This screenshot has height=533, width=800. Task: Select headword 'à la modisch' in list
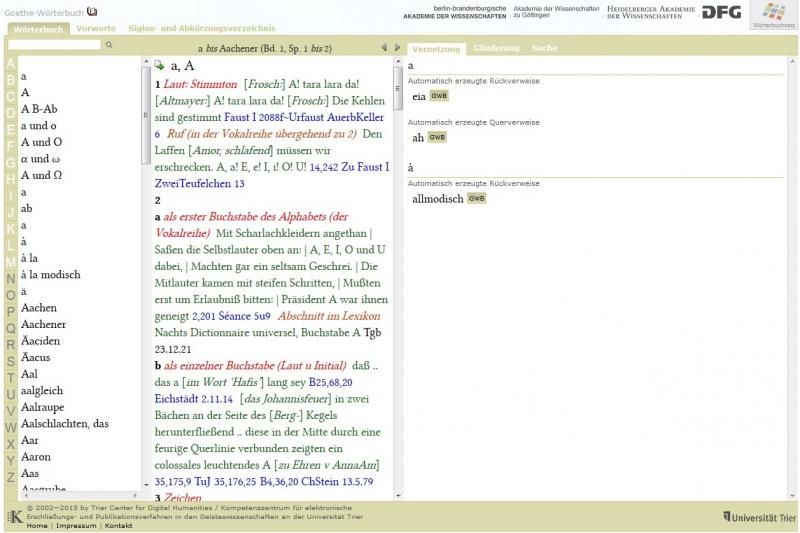[x=51, y=274]
